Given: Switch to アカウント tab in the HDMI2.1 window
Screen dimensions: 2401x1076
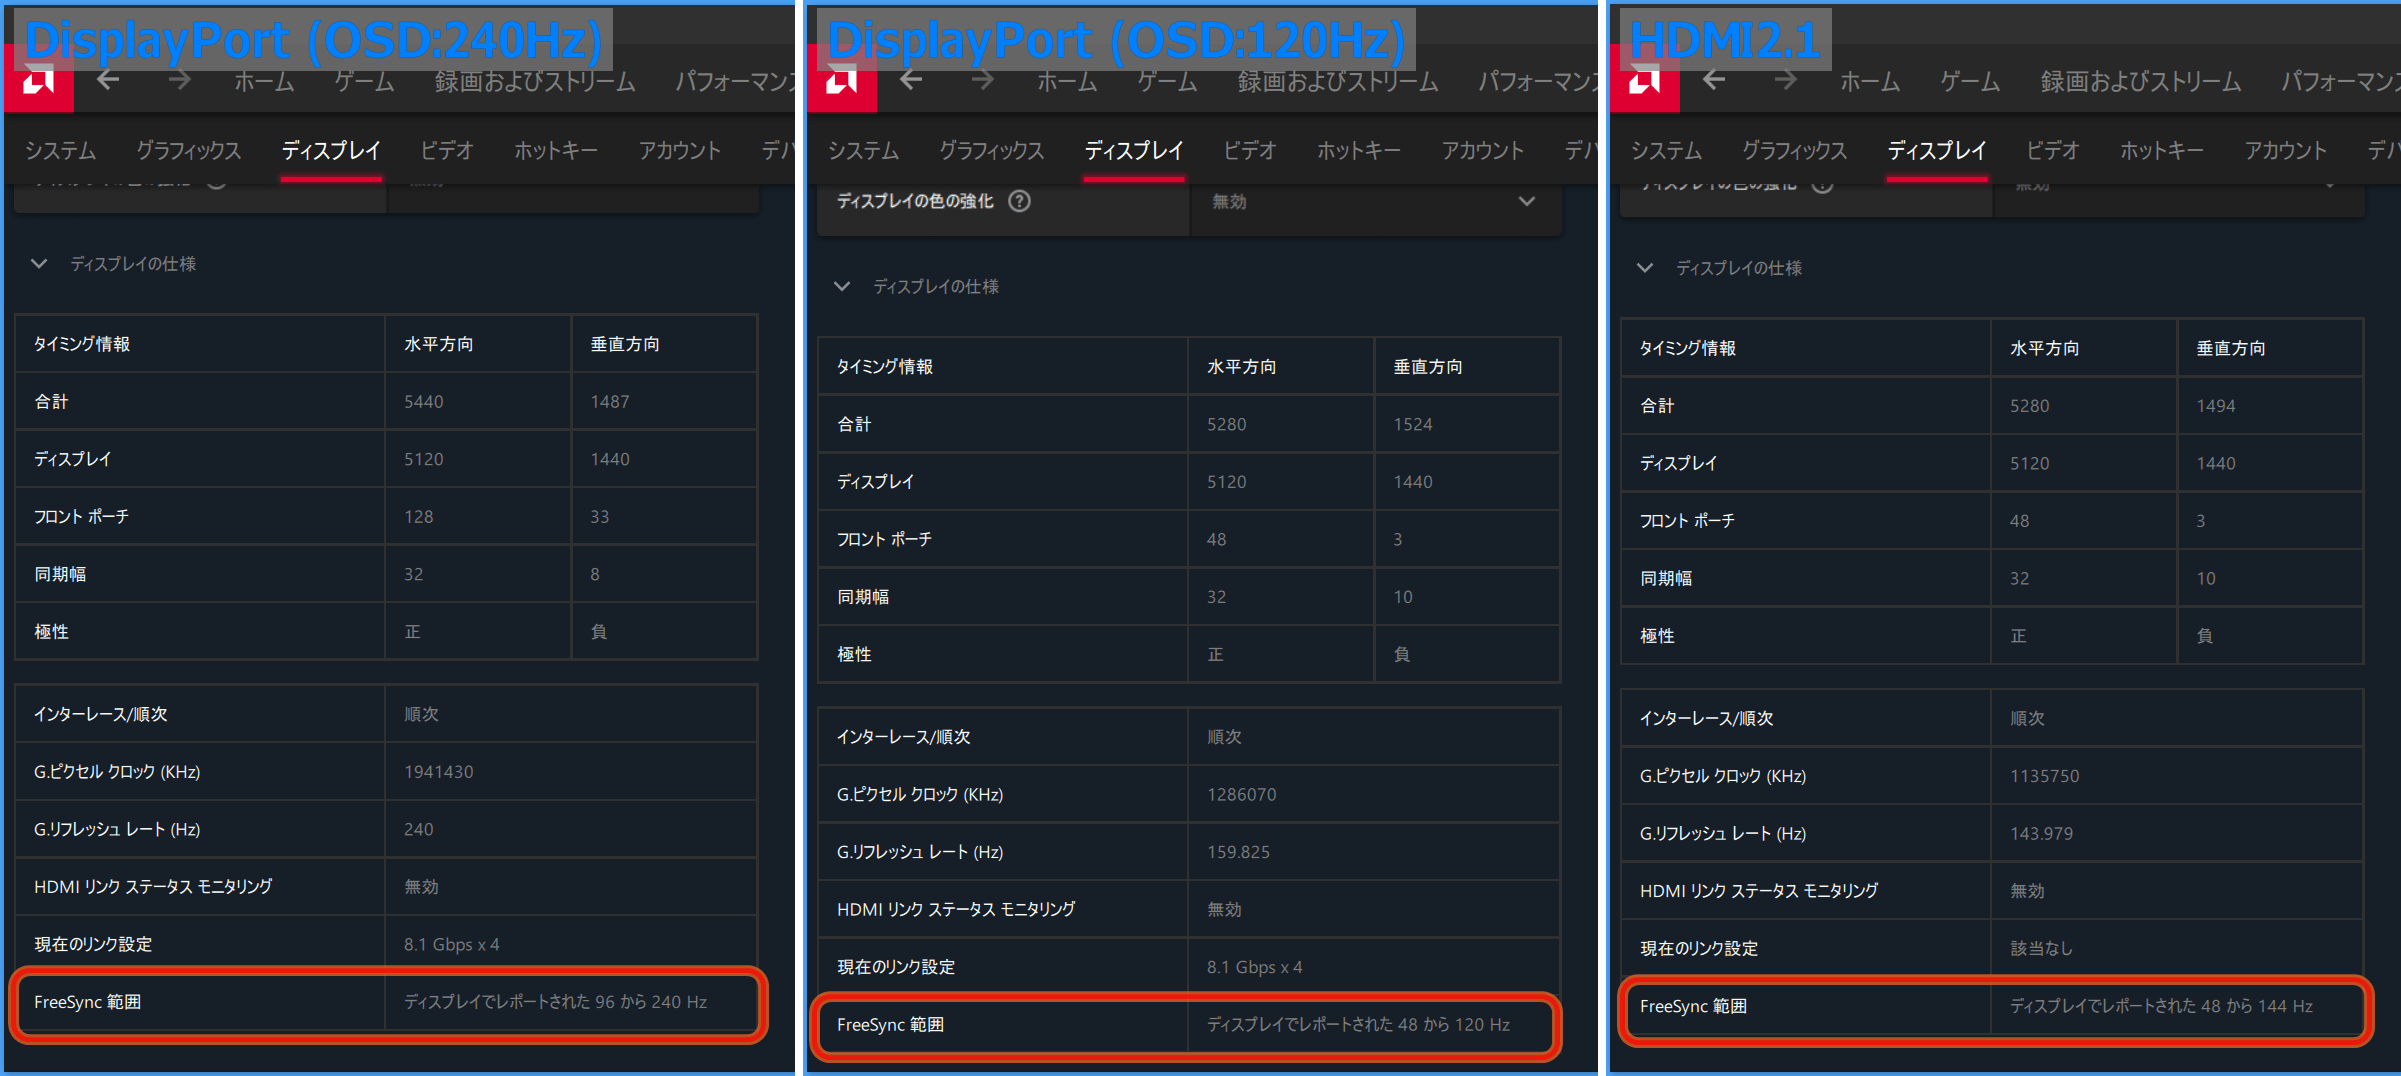Looking at the screenshot, I should (2286, 151).
